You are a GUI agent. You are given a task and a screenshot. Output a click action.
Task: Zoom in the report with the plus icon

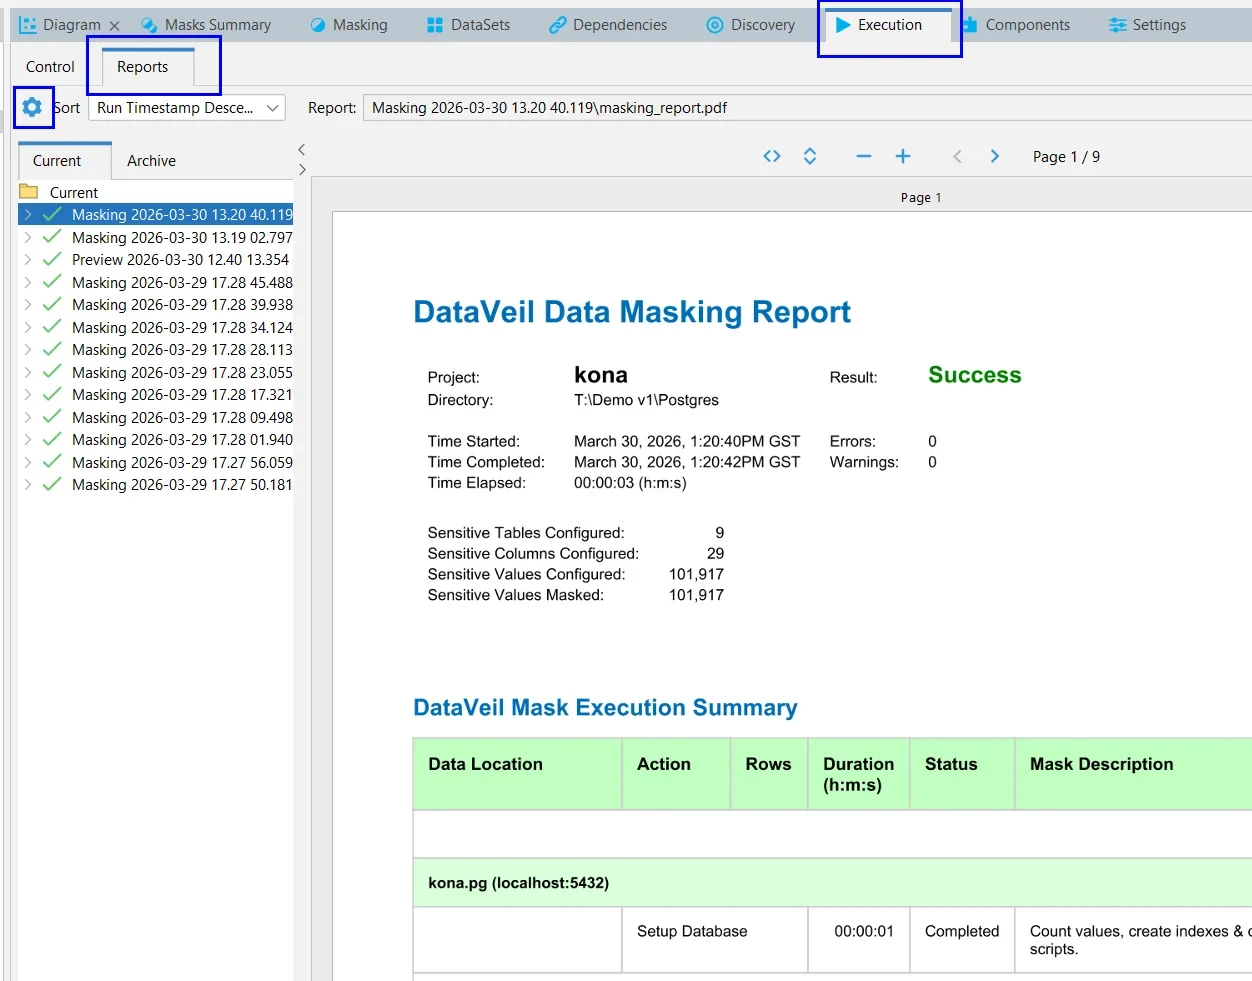pyautogui.click(x=903, y=156)
